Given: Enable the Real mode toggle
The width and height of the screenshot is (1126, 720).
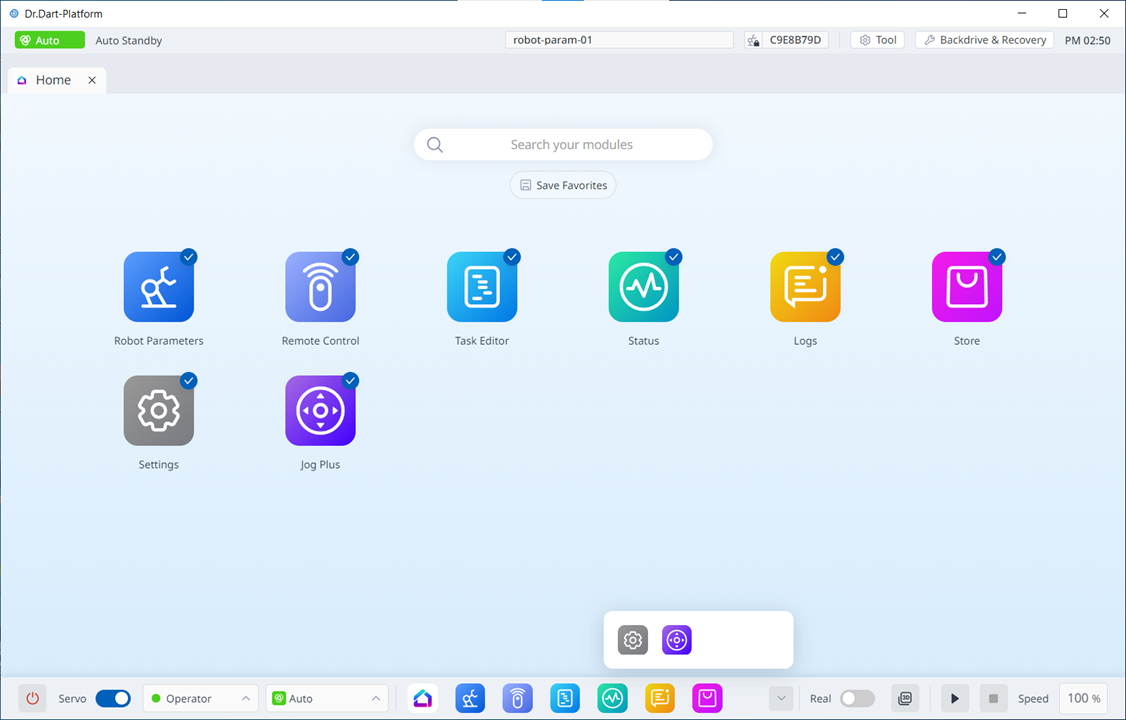Looking at the screenshot, I should tap(857, 698).
